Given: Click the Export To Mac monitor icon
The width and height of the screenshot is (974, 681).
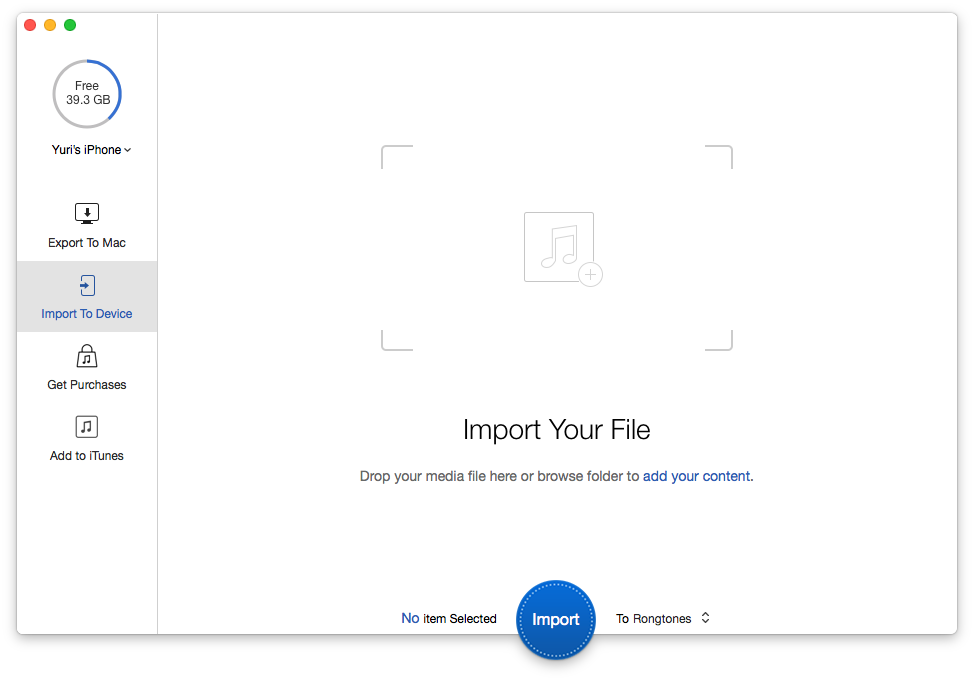Looking at the screenshot, I should point(87,214).
